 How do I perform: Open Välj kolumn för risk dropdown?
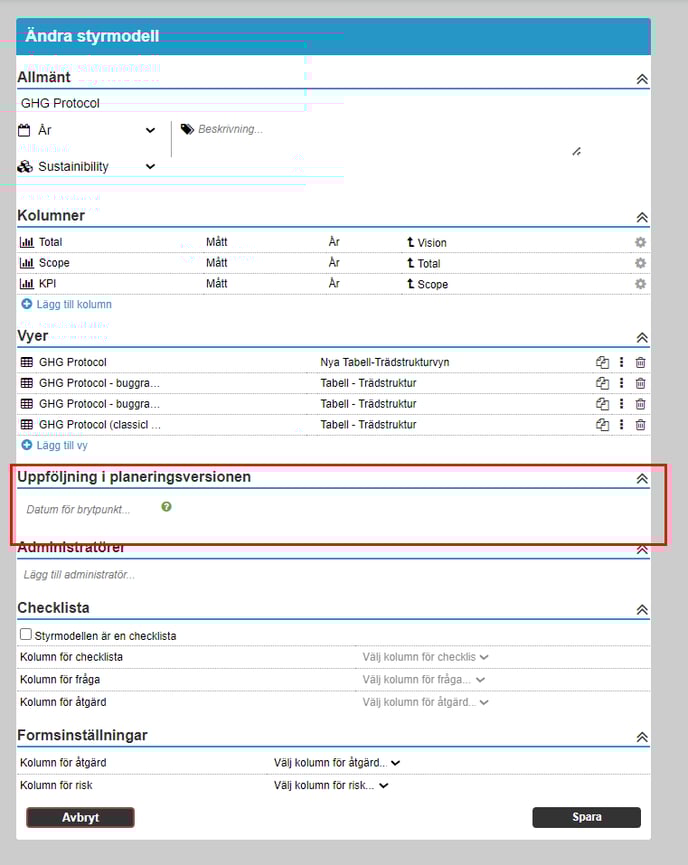point(331,785)
